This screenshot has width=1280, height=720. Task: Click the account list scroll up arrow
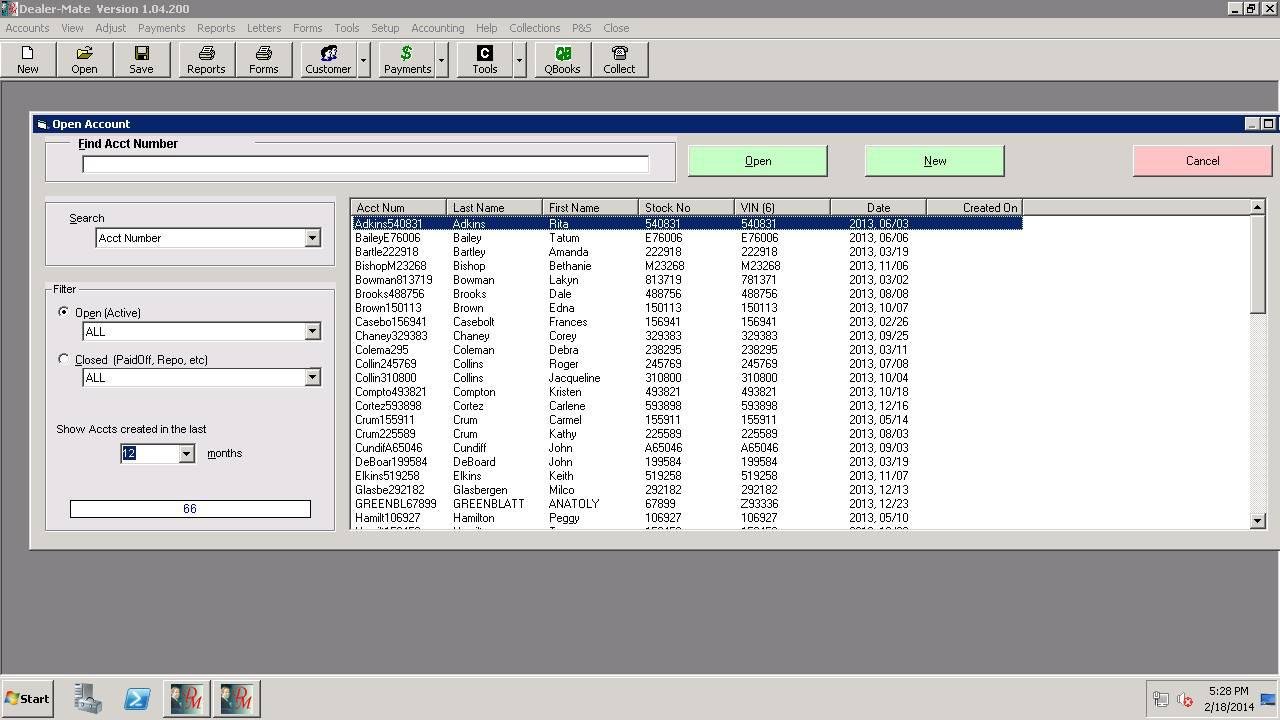[x=1258, y=207]
